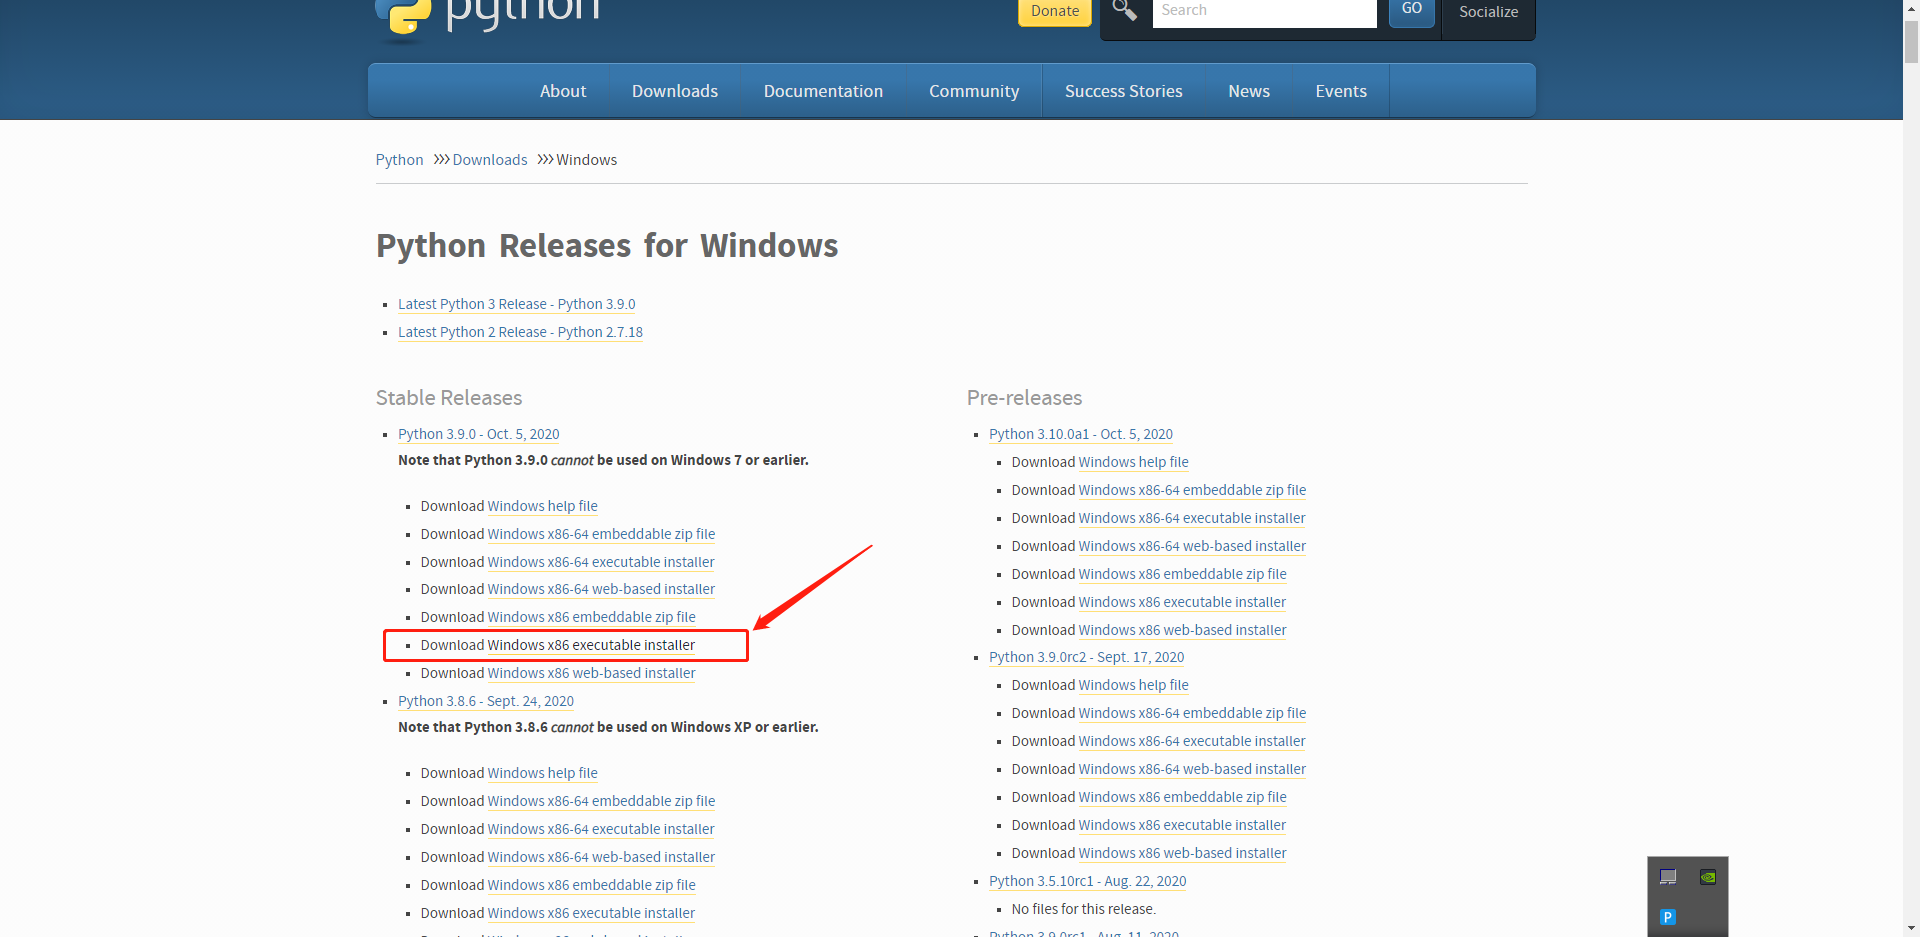Download 3.8.6 Windows x86-64 executable installer
The height and width of the screenshot is (937, 1920).
(x=601, y=829)
